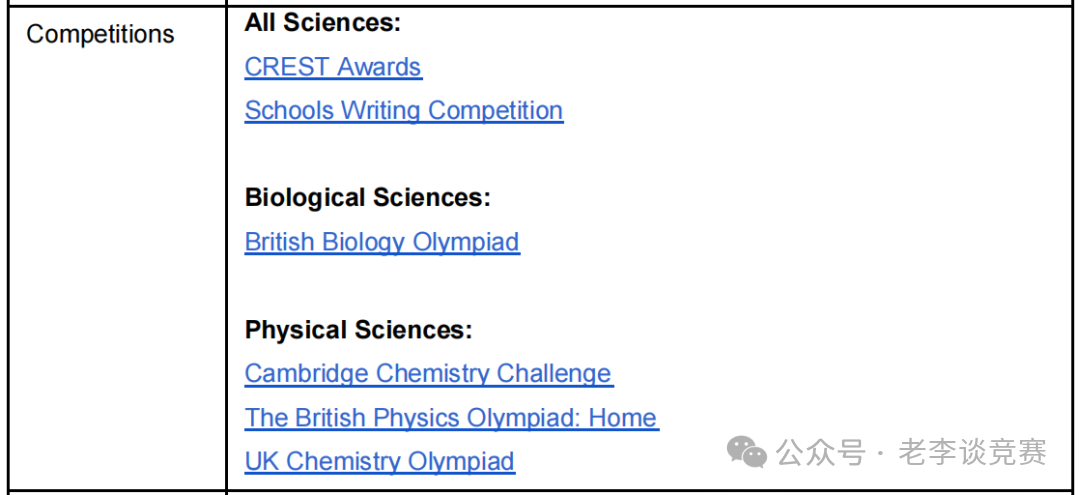Click the vertical divider beside the Competitions cell
Image resolution: width=1080 pixels, height=495 pixels.
pyautogui.click(x=227, y=248)
